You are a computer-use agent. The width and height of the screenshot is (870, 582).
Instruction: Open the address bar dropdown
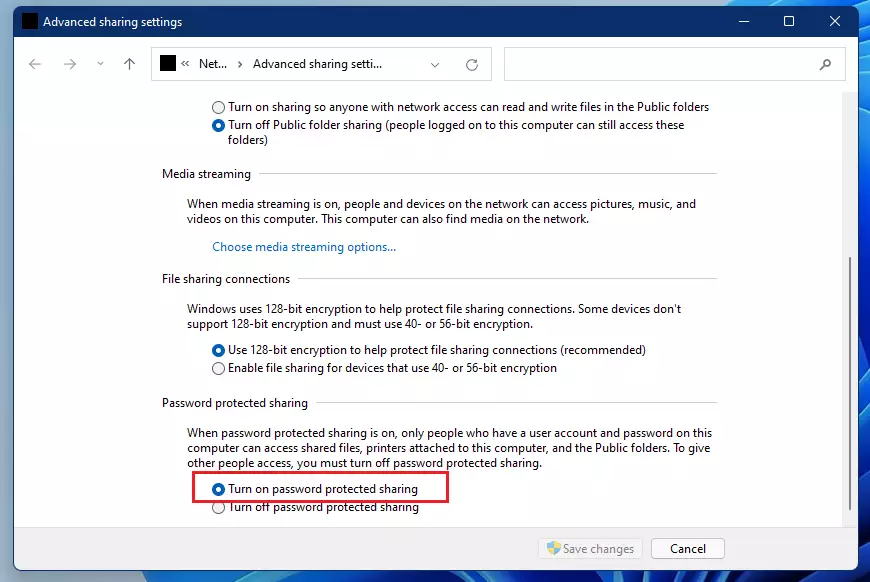point(434,63)
